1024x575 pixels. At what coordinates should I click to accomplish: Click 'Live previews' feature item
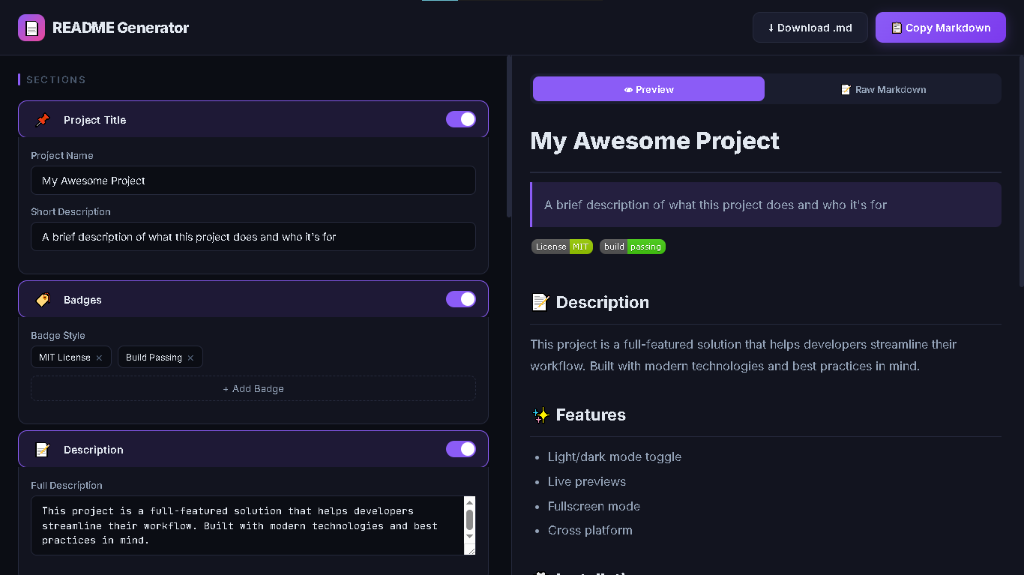(586, 482)
